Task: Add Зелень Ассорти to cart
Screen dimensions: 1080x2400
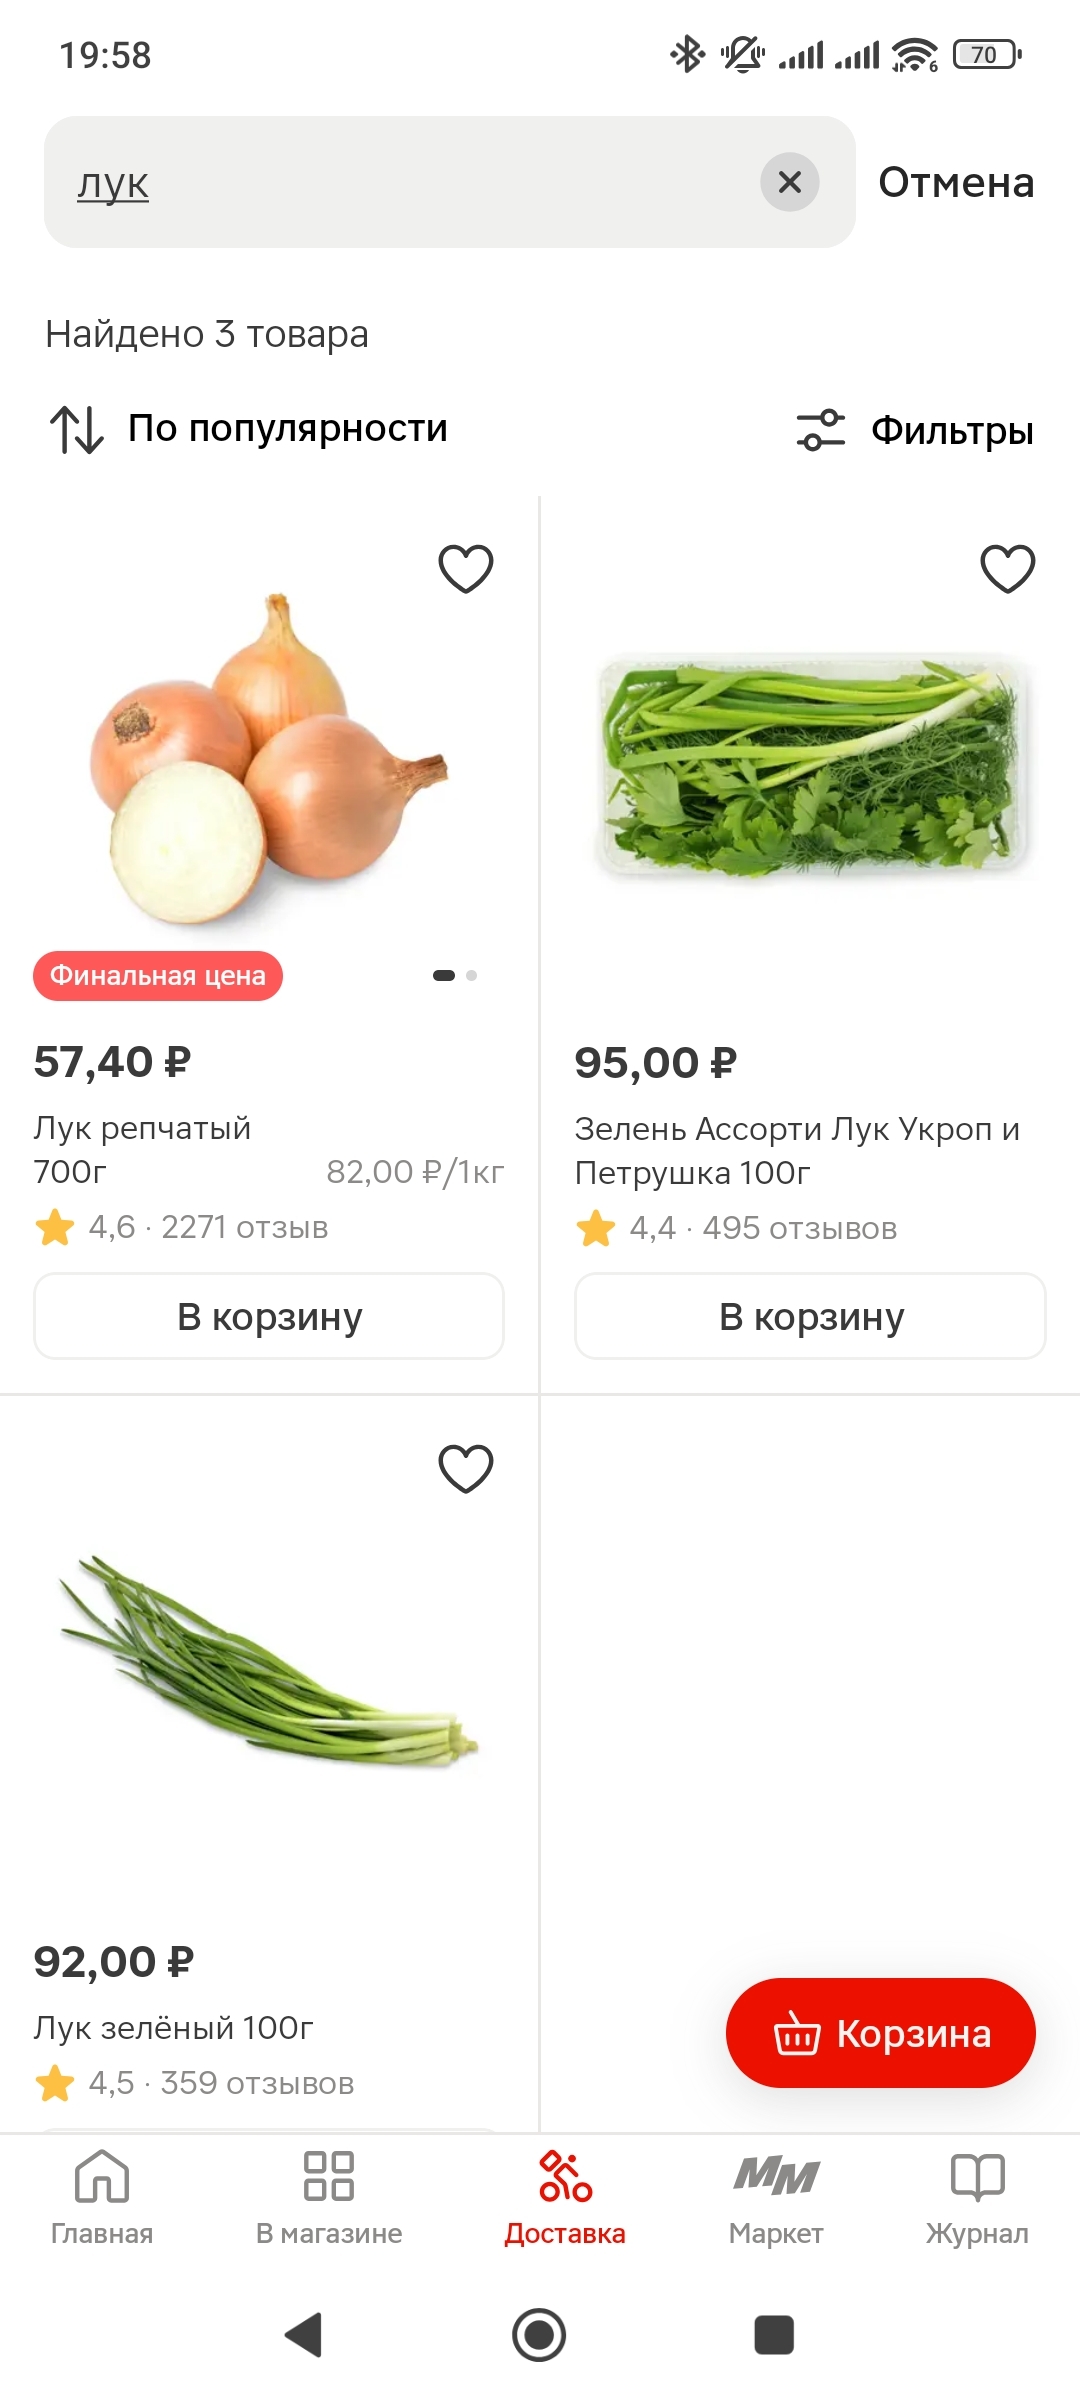Action: (810, 1316)
